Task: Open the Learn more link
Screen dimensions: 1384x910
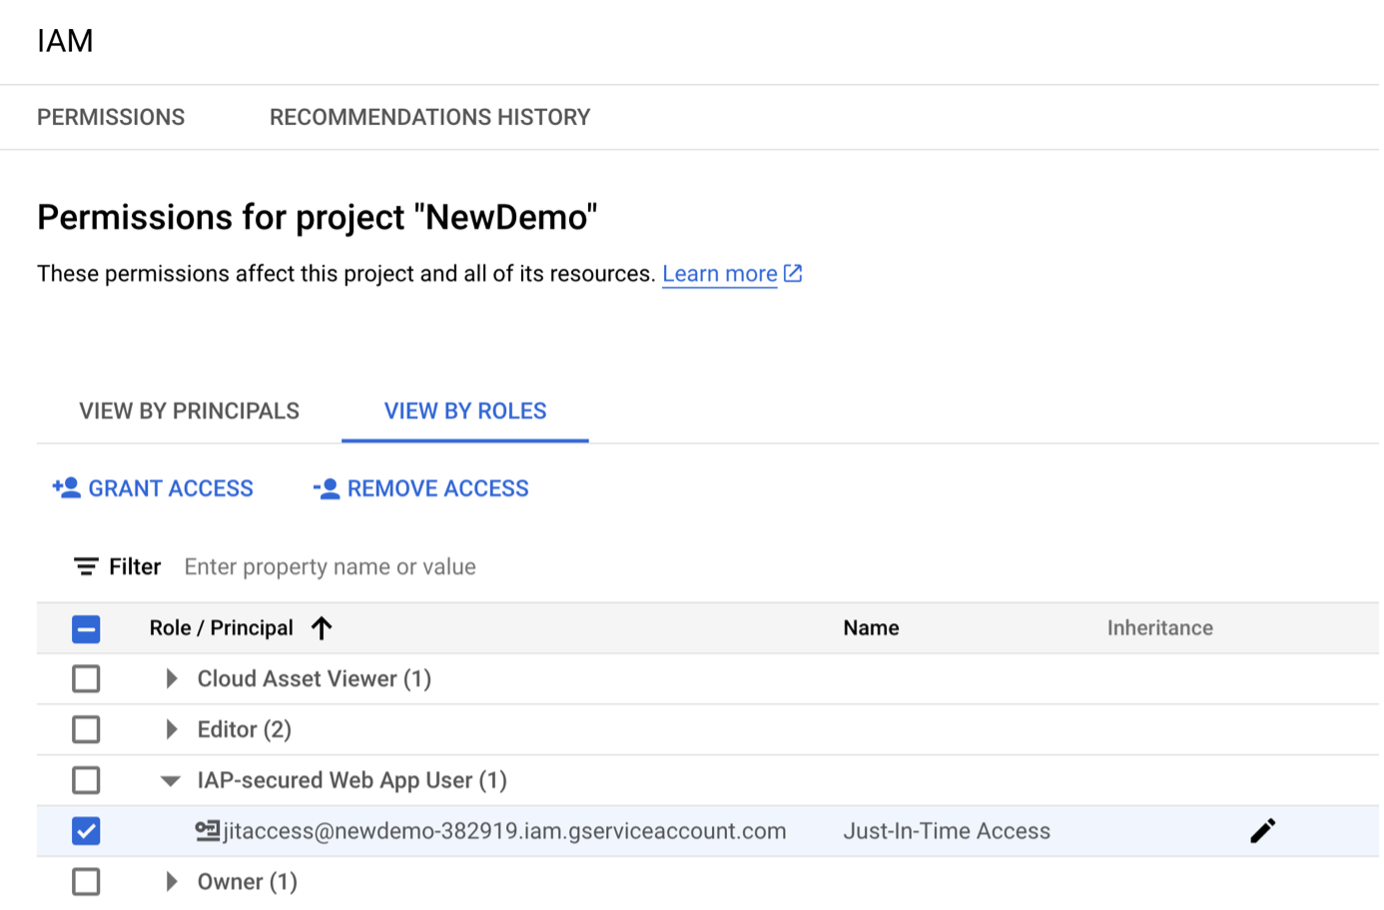Action: [719, 274]
